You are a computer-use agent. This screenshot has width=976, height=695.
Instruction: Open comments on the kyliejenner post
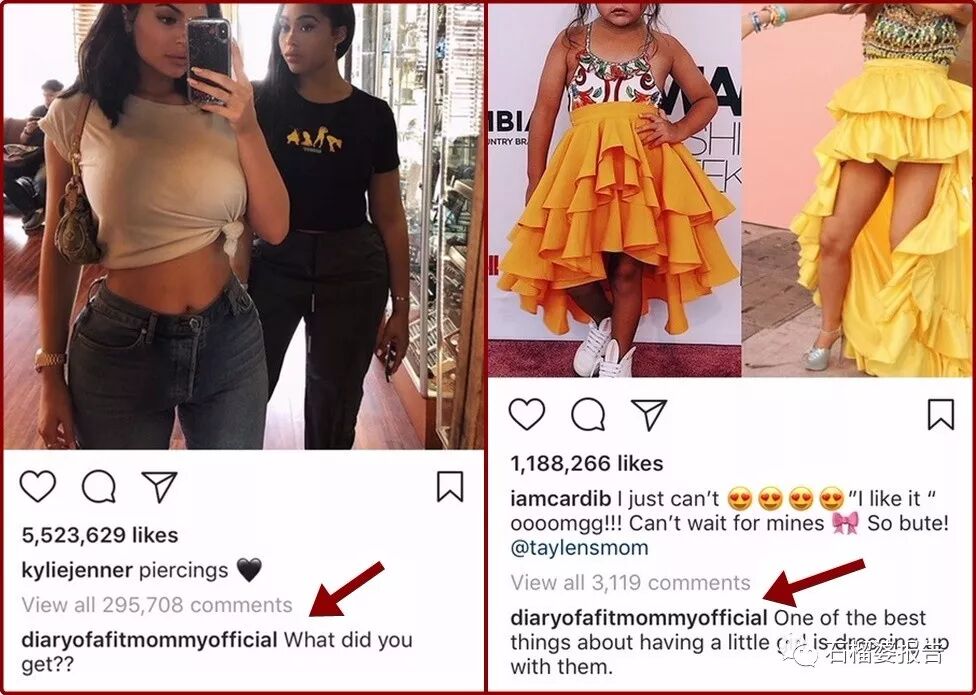pyautogui.click(x=99, y=487)
